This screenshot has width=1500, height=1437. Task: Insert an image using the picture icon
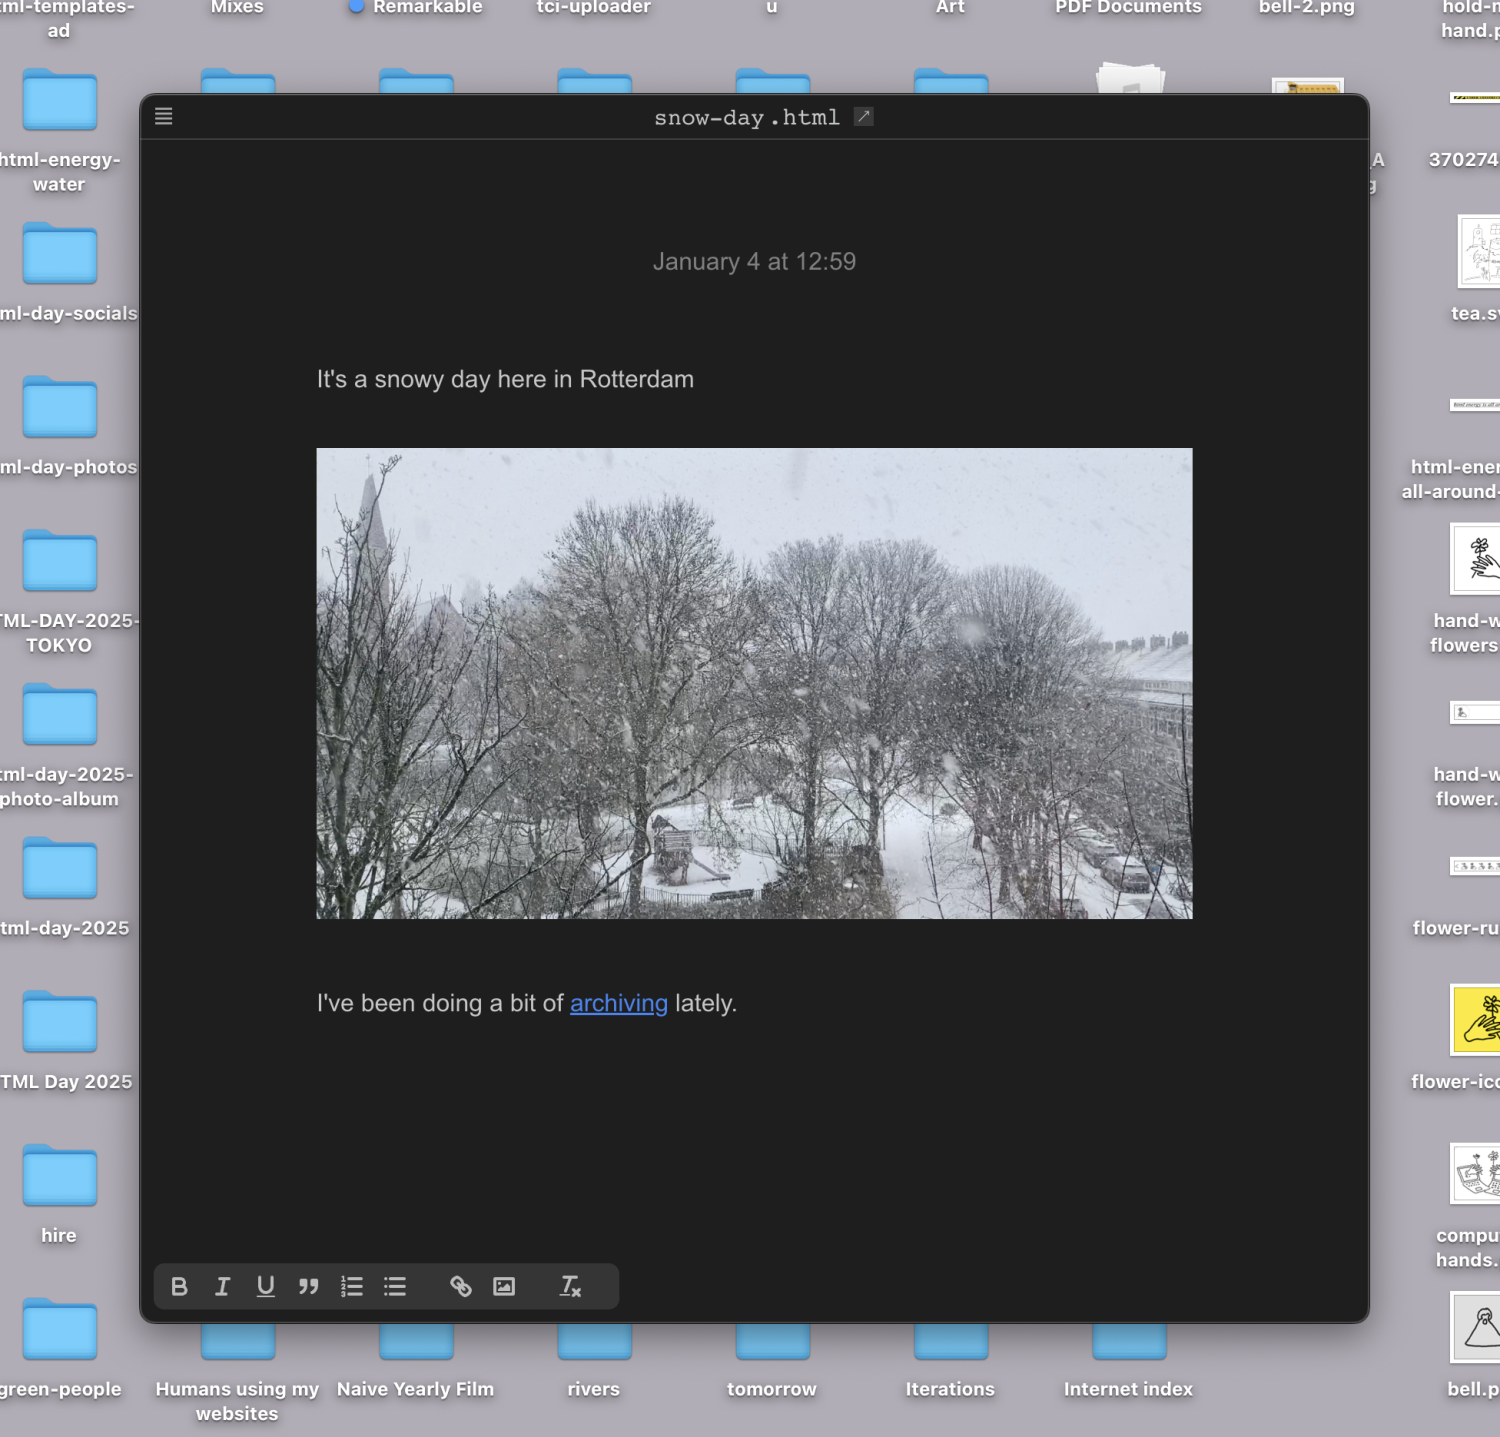(x=504, y=1286)
